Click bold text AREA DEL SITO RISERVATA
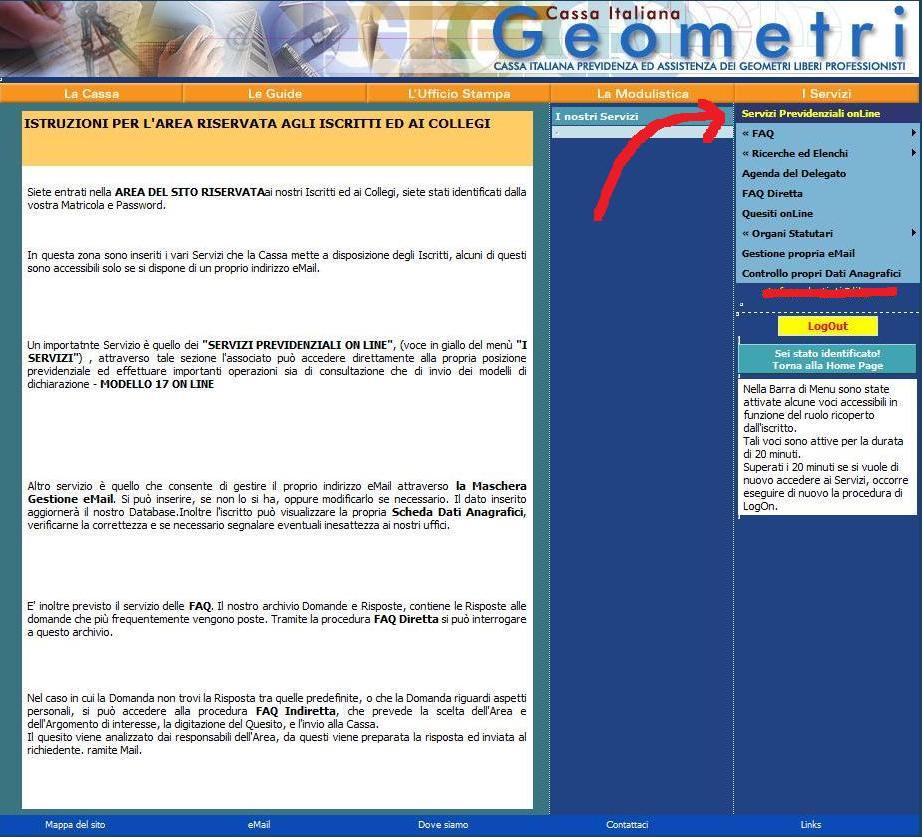The height and width of the screenshot is (837, 922). point(189,192)
